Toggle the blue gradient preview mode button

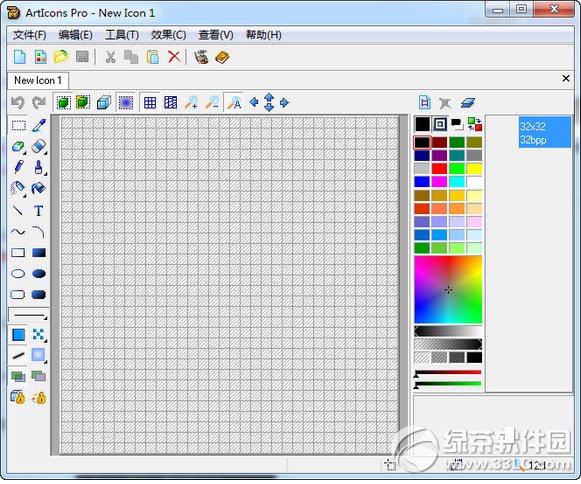click(x=126, y=103)
